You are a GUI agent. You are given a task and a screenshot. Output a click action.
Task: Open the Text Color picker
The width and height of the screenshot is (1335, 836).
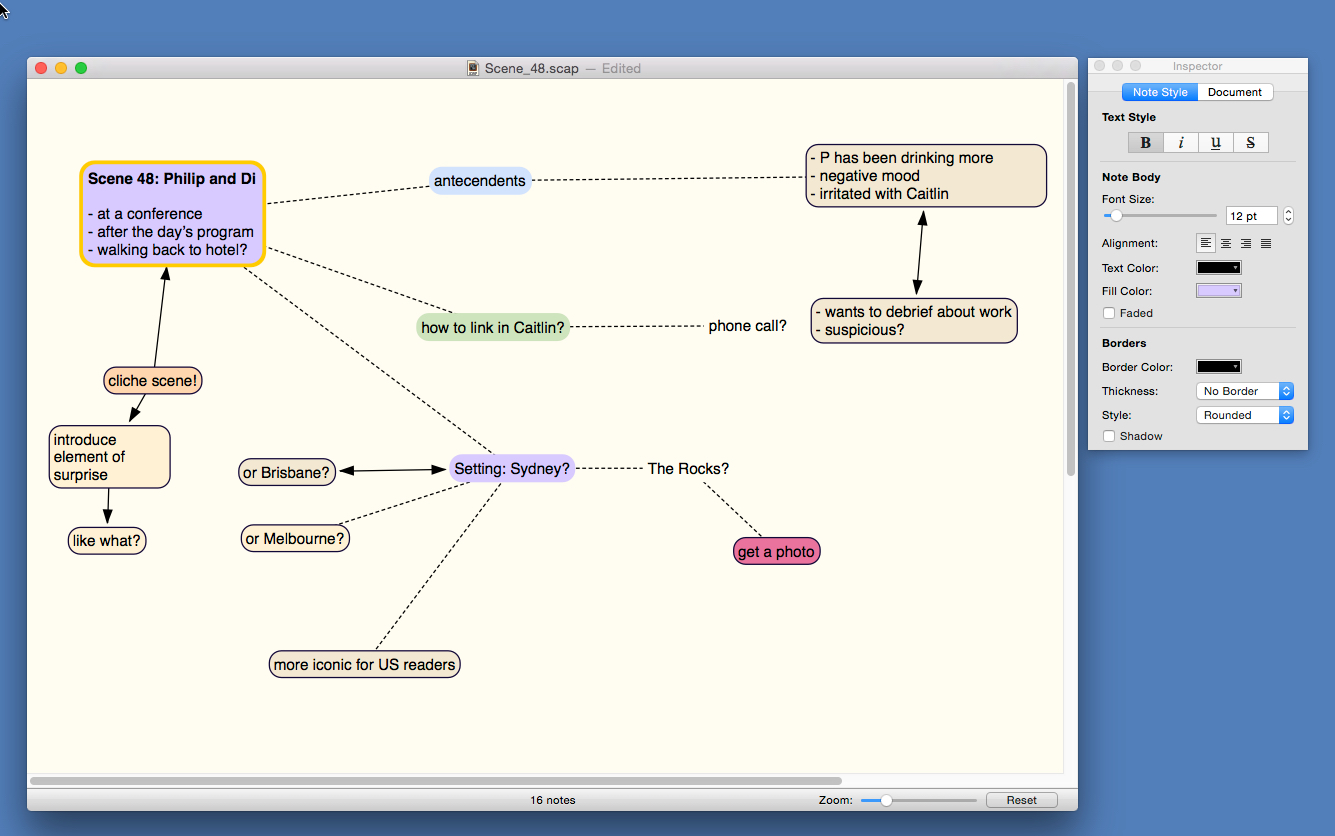1219,268
